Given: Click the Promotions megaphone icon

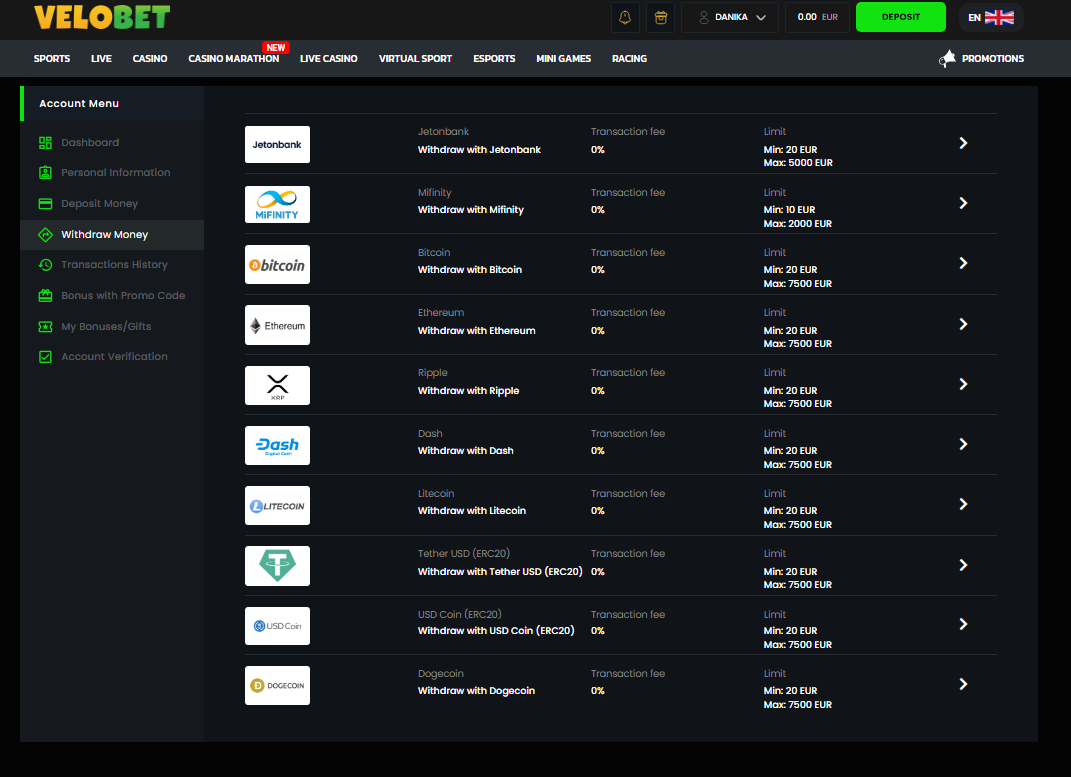Looking at the screenshot, I should (947, 59).
